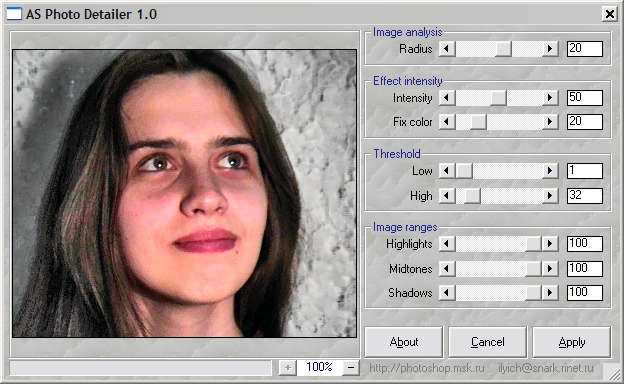The width and height of the screenshot is (624, 384).
Task: Click the portrait preview image
Action: [x=185, y=193]
